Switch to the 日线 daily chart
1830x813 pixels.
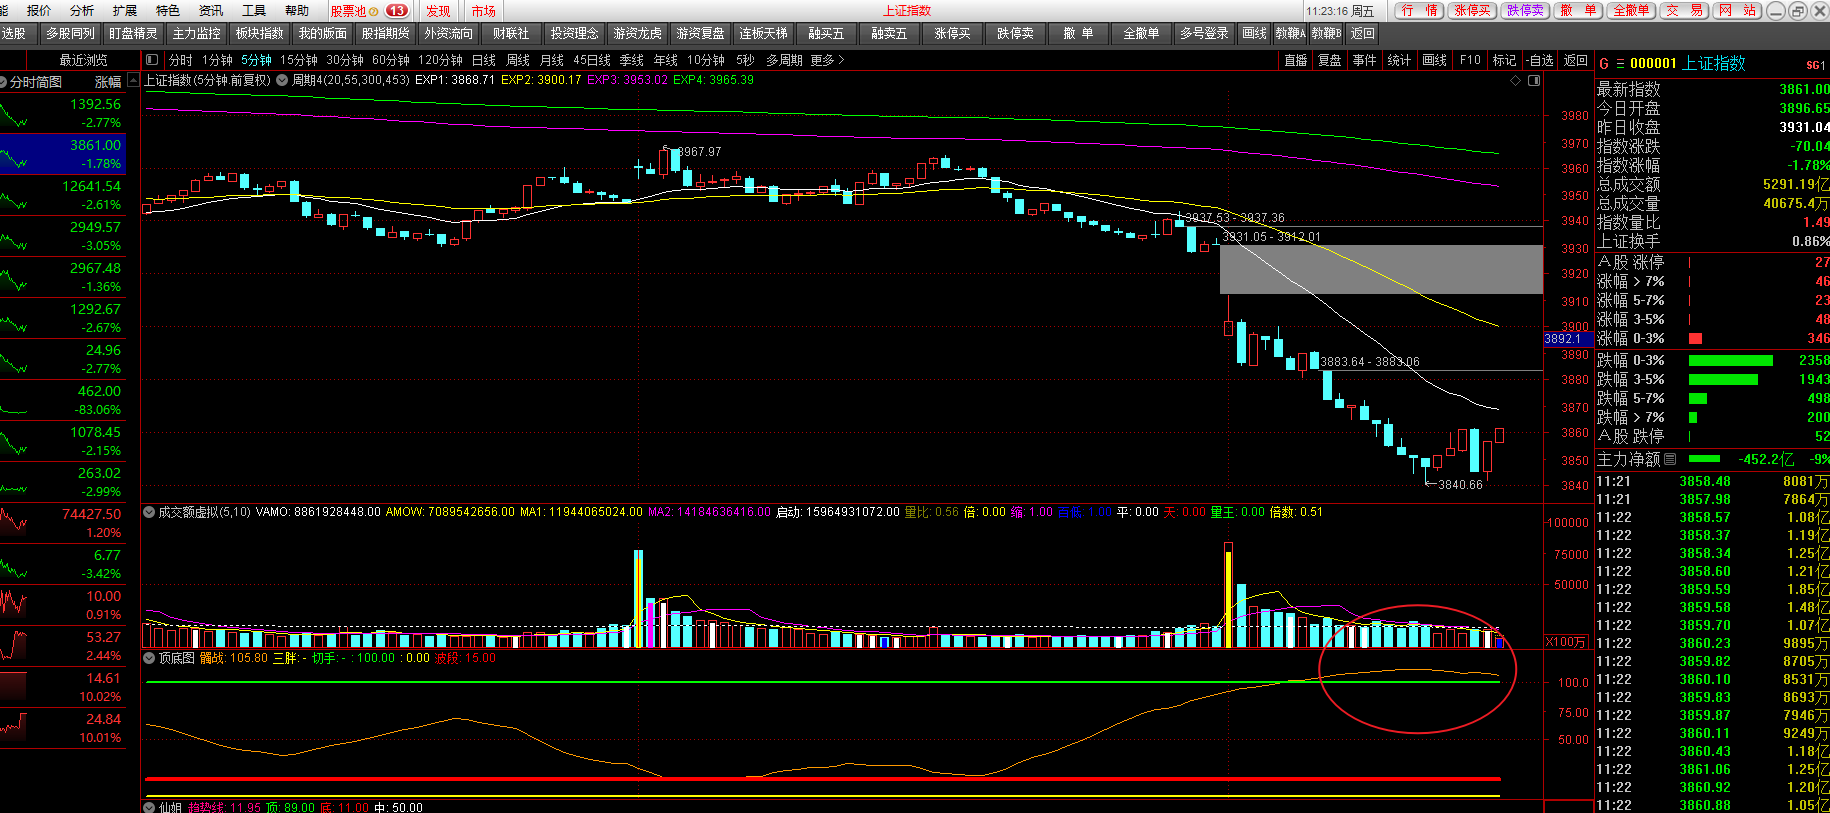(x=484, y=60)
